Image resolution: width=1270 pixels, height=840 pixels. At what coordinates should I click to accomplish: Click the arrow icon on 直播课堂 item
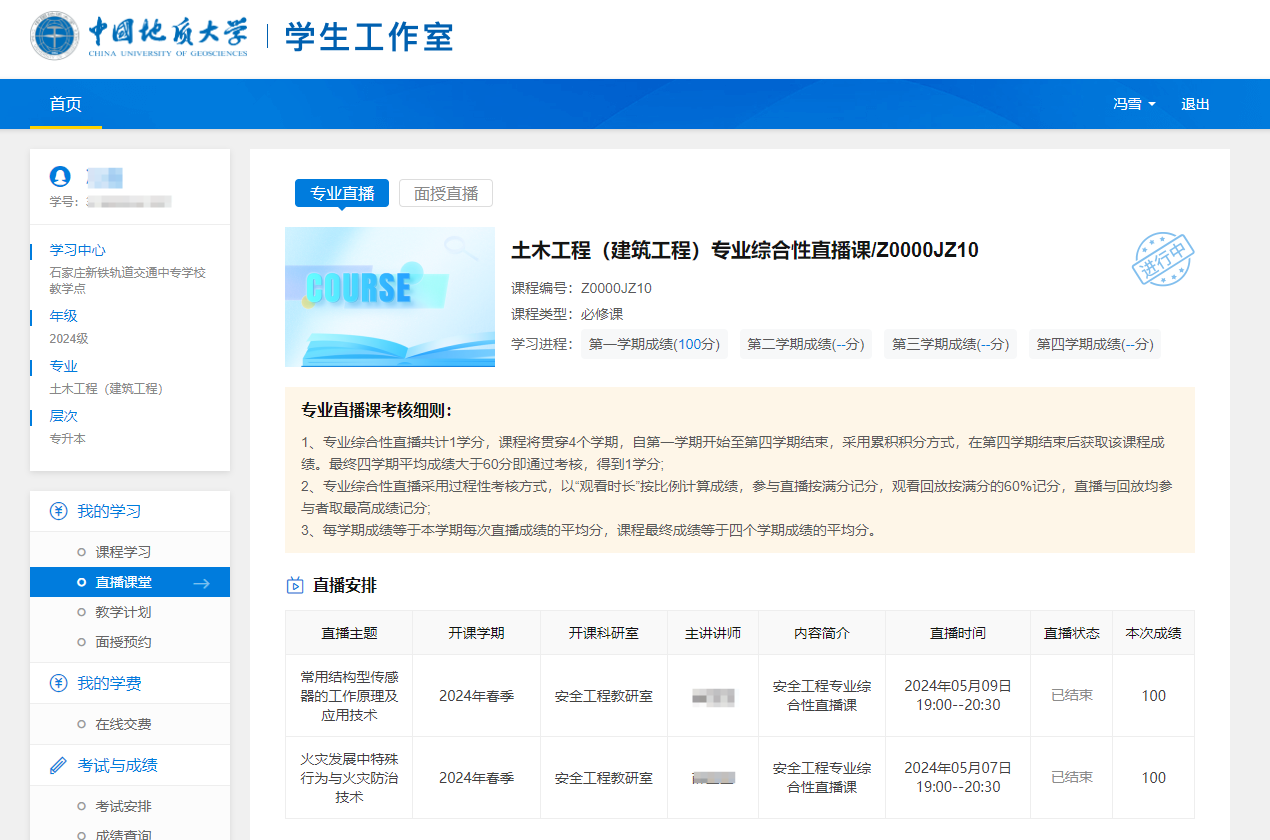[201, 583]
